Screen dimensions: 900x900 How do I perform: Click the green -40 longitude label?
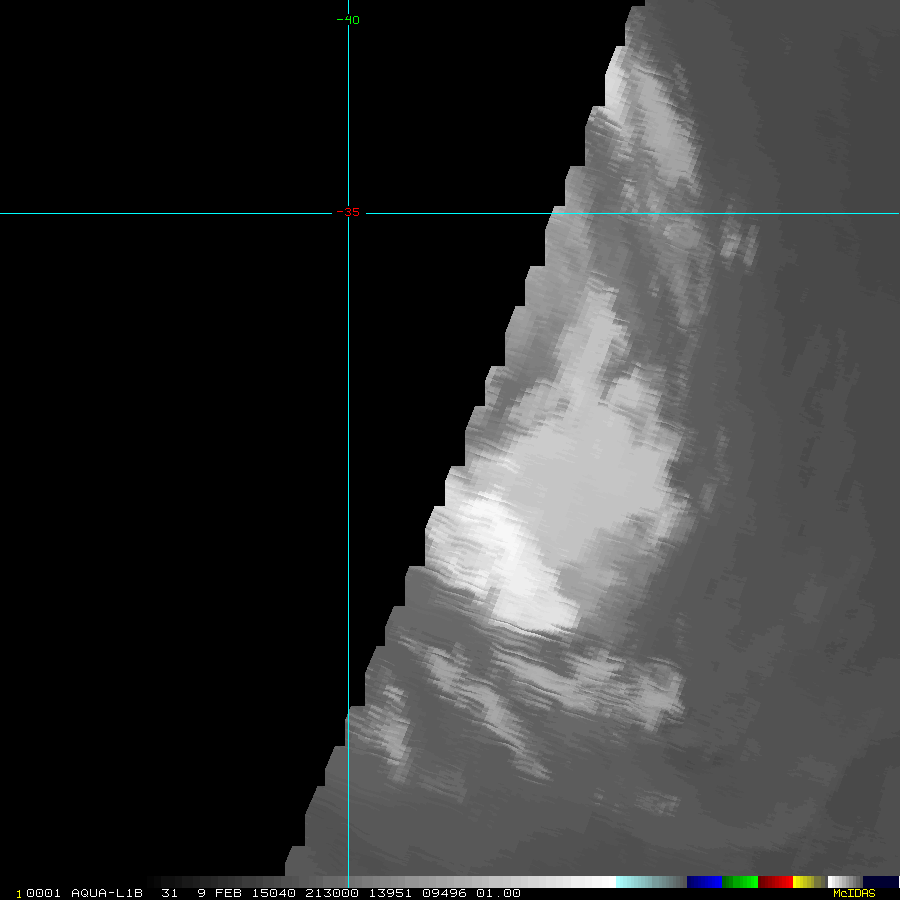pyautogui.click(x=348, y=20)
